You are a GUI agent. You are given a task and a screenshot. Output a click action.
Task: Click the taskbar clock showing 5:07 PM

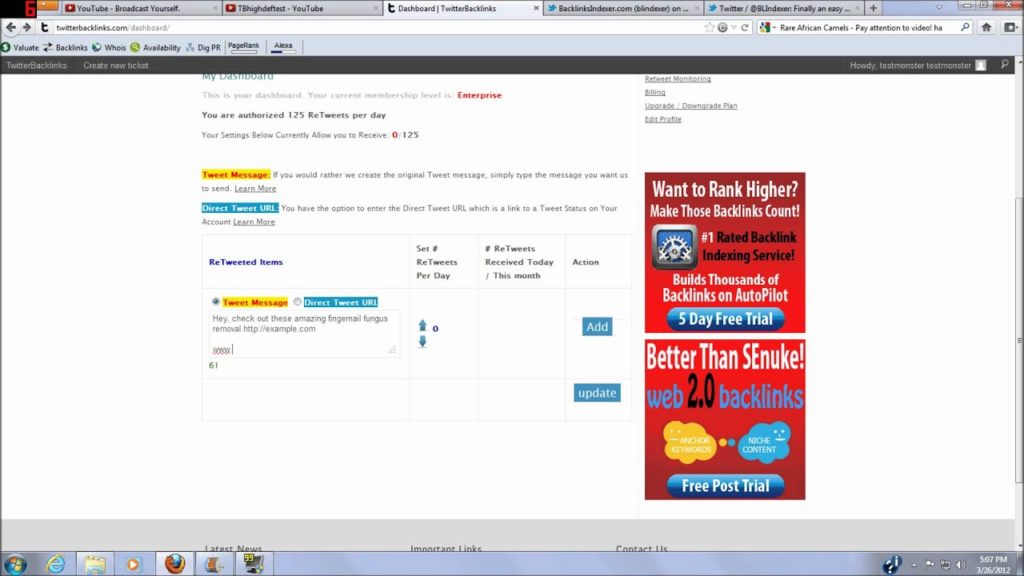(x=993, y=564)
